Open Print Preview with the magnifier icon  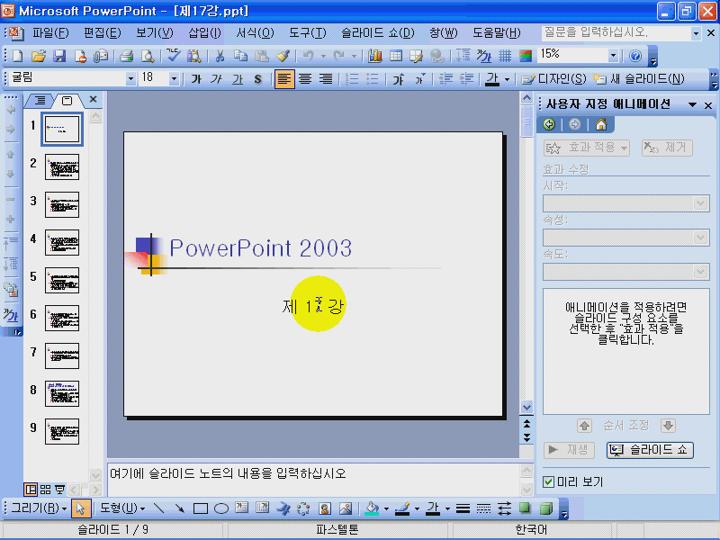(x=147, y=56)
